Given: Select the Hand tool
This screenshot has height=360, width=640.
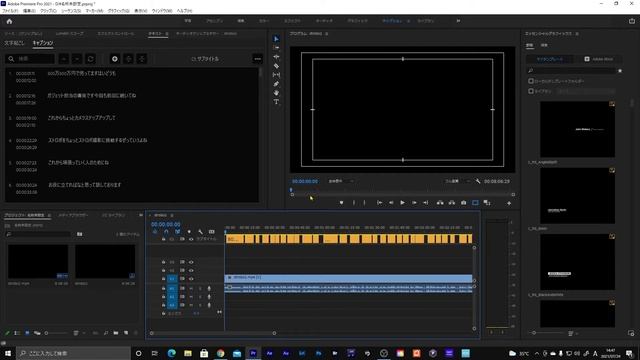Looking at the screenshot, I should pyautogui.click(x=276, y=93).
